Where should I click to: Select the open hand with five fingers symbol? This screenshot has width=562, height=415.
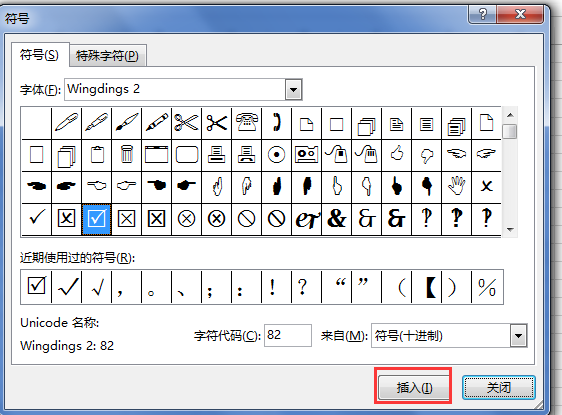[x=457, y=186]
